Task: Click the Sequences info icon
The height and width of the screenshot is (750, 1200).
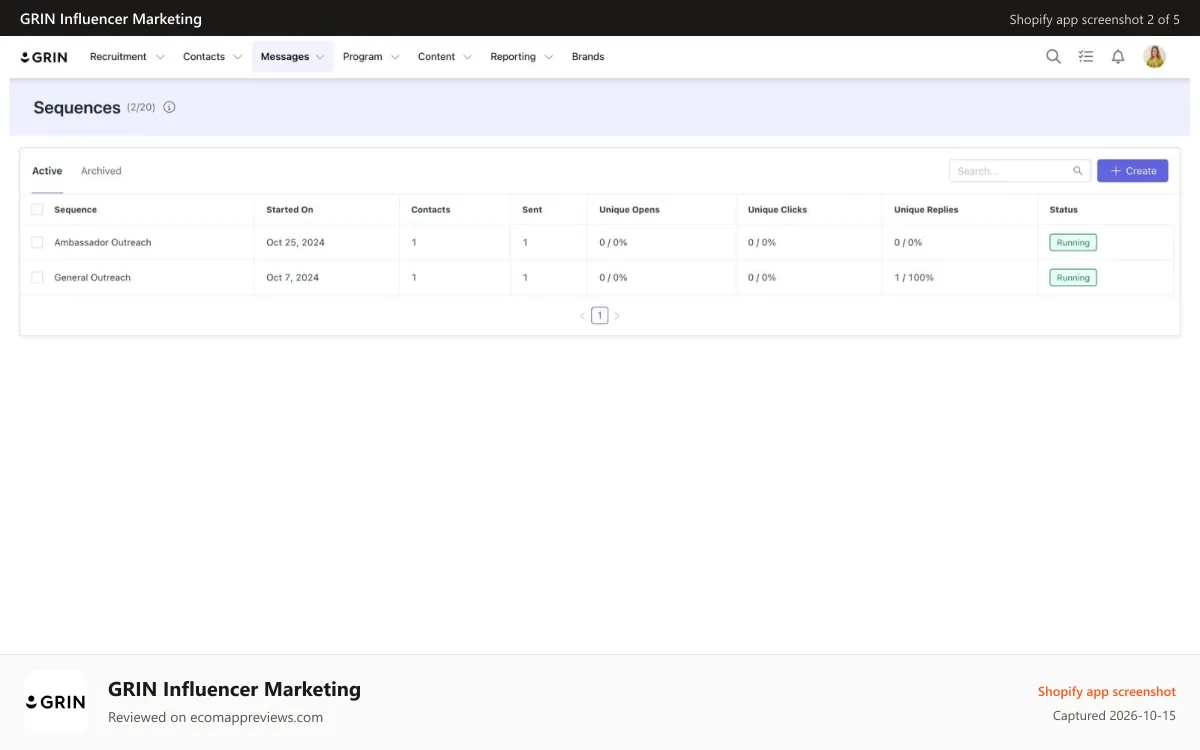Action: pos(169,107)
